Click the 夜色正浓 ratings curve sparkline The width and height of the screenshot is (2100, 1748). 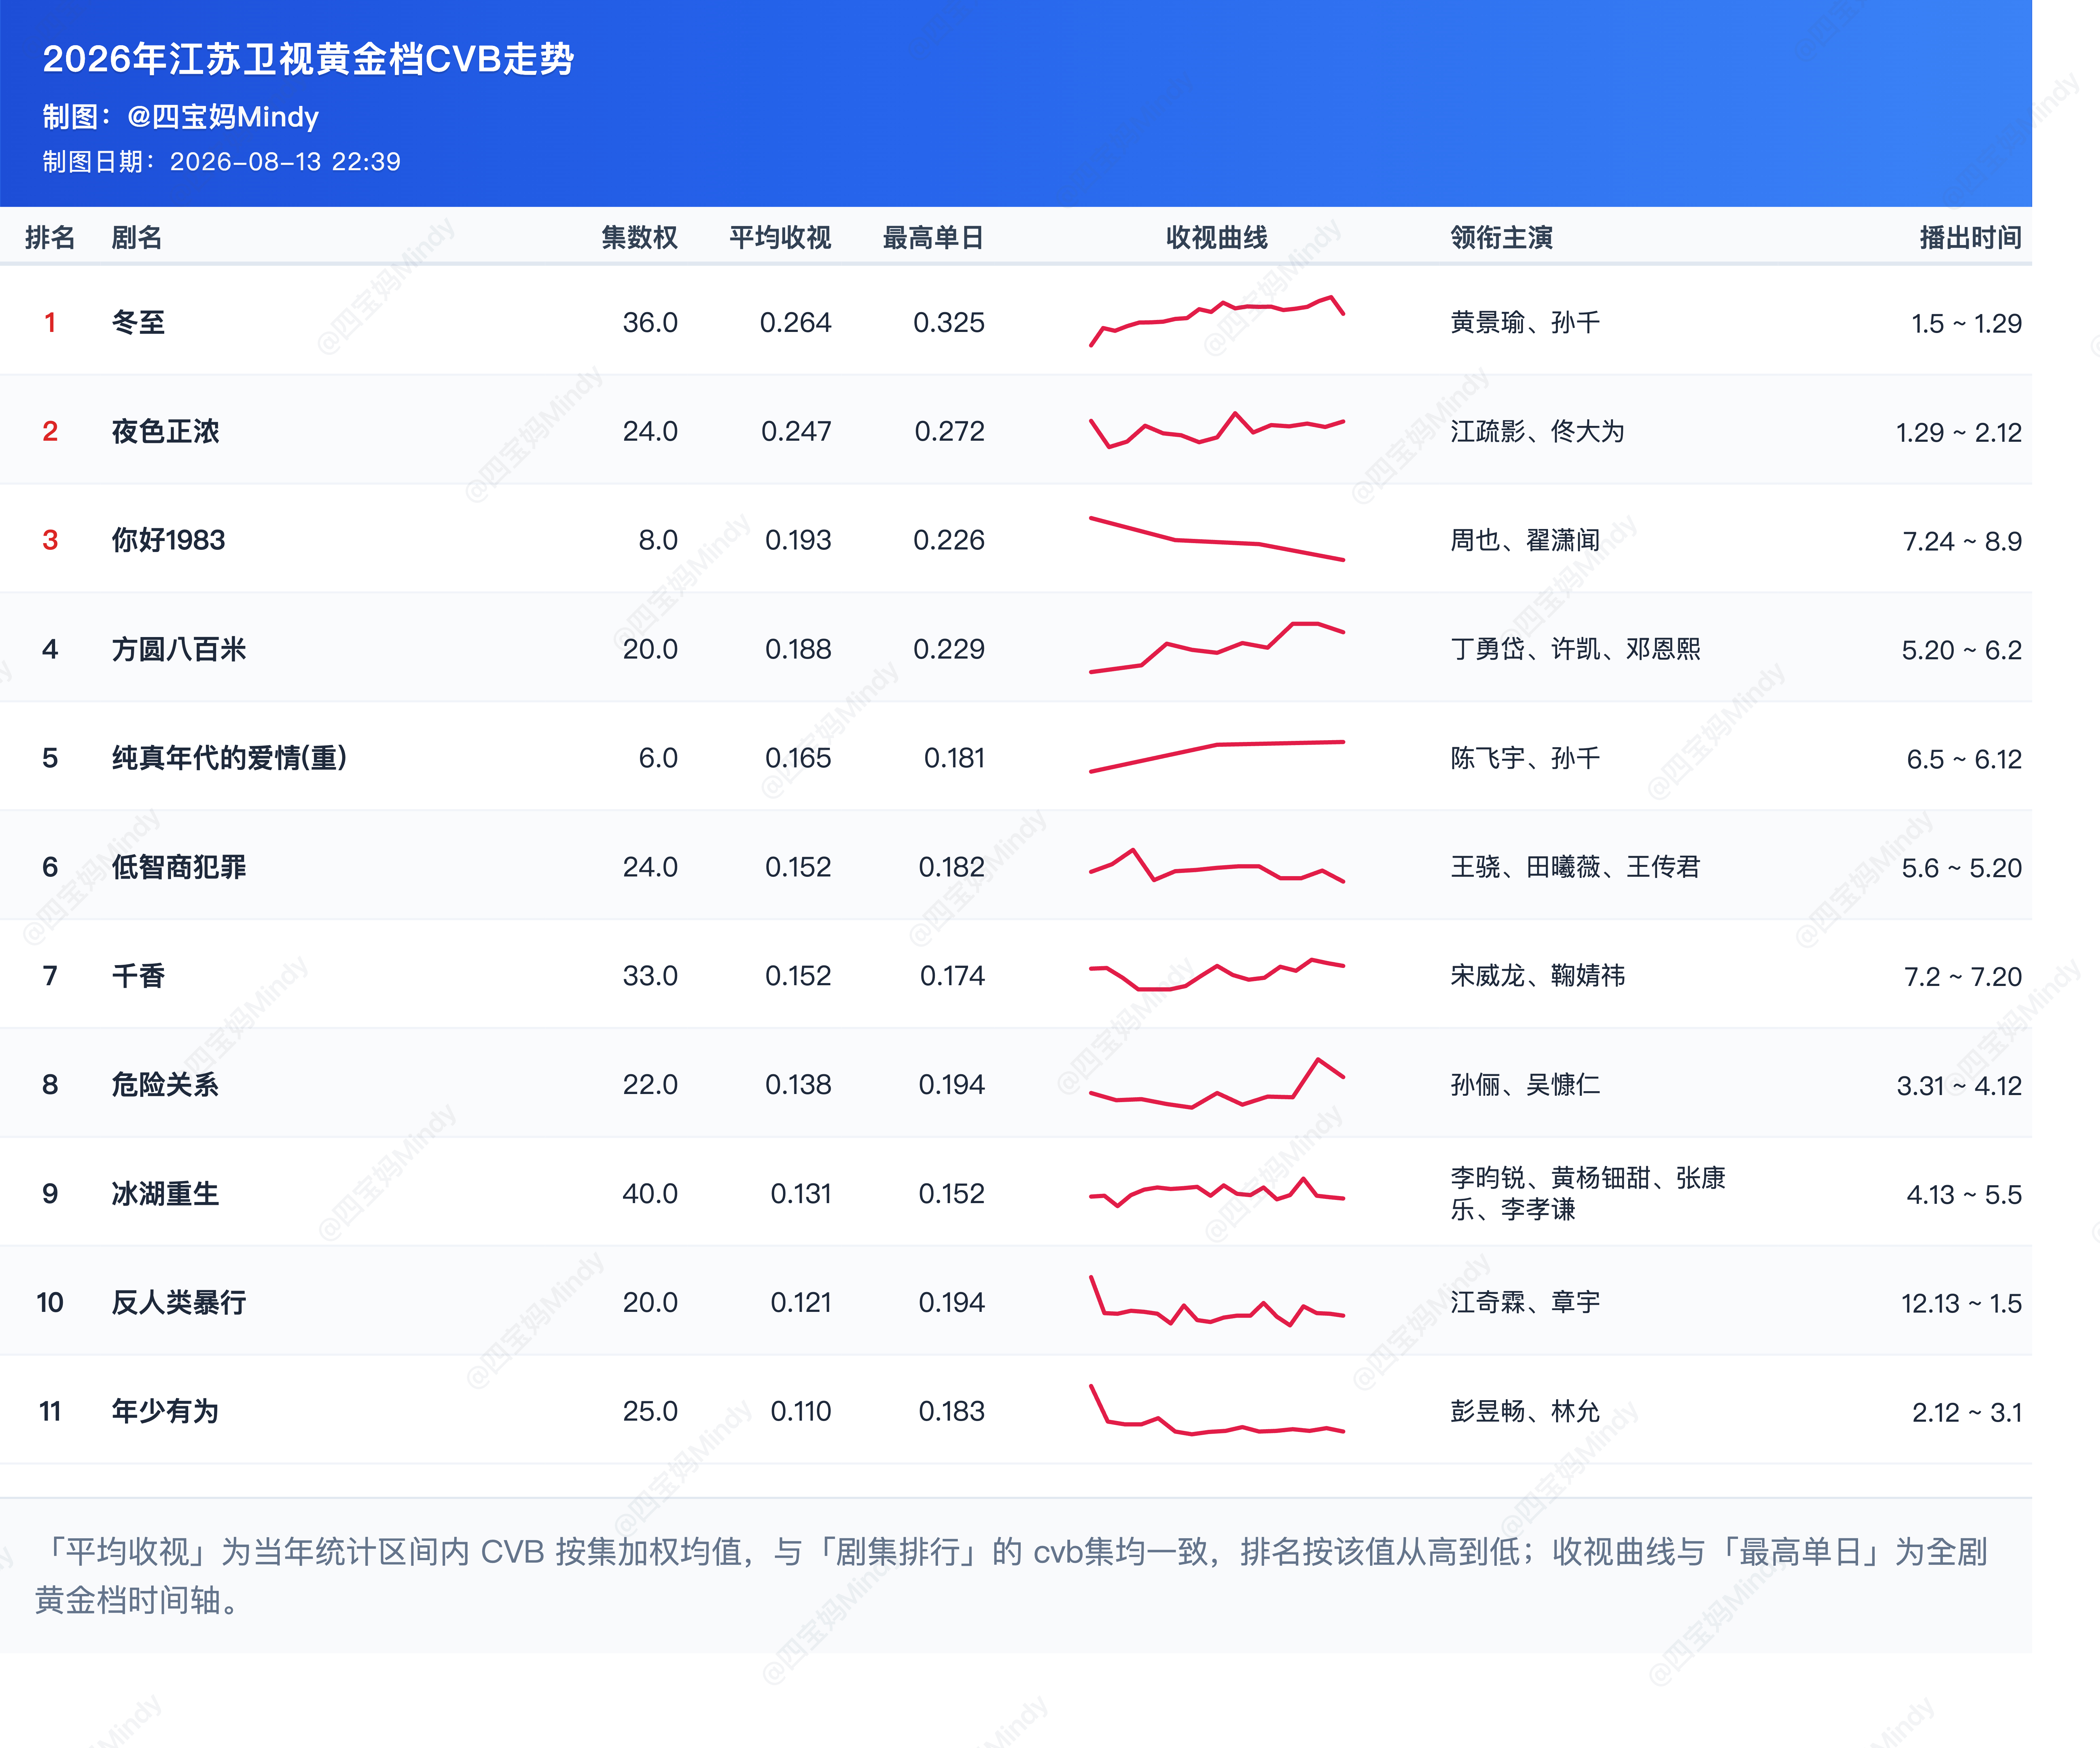1217,430
